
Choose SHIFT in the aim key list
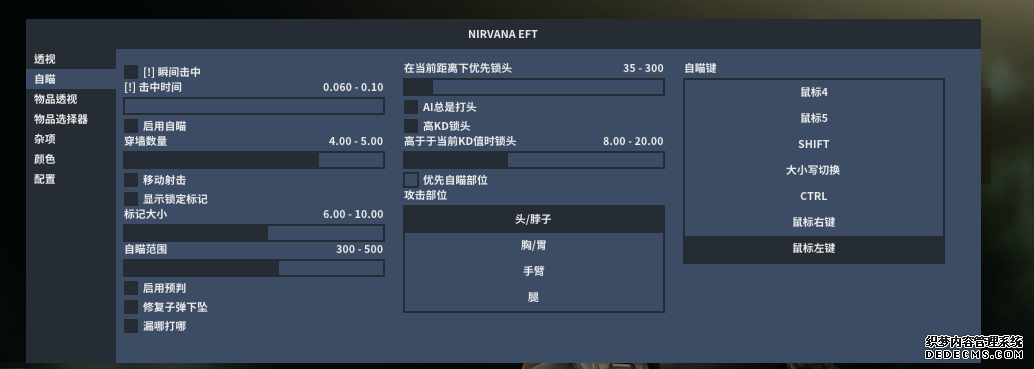pyautogui.click(x=814, y=144)
